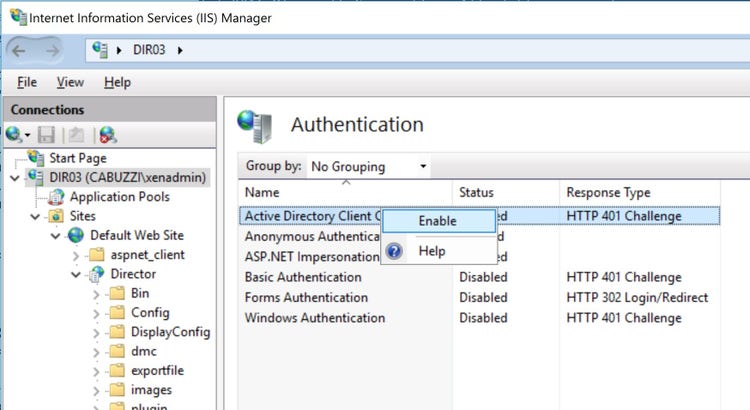The image size is (750, 410).
Task: Select DIR03 (CABUZZI\xenadmin) tree item
Action: coord(128,177)
